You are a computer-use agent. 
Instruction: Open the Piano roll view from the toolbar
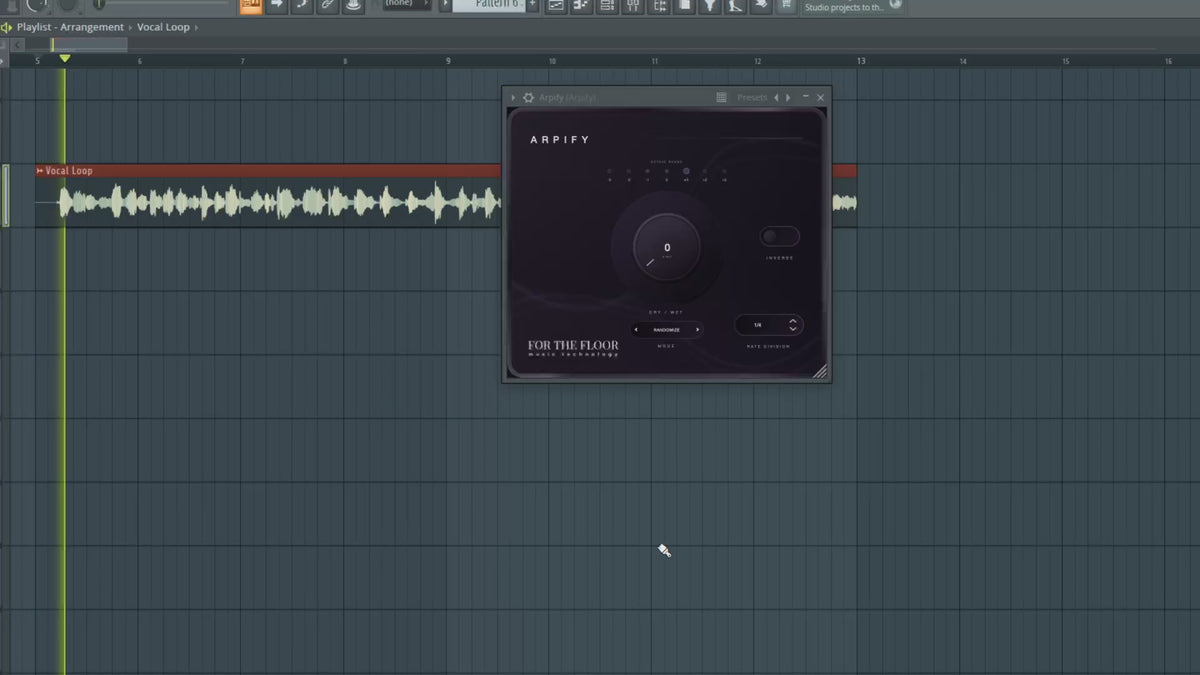[581, 6]
